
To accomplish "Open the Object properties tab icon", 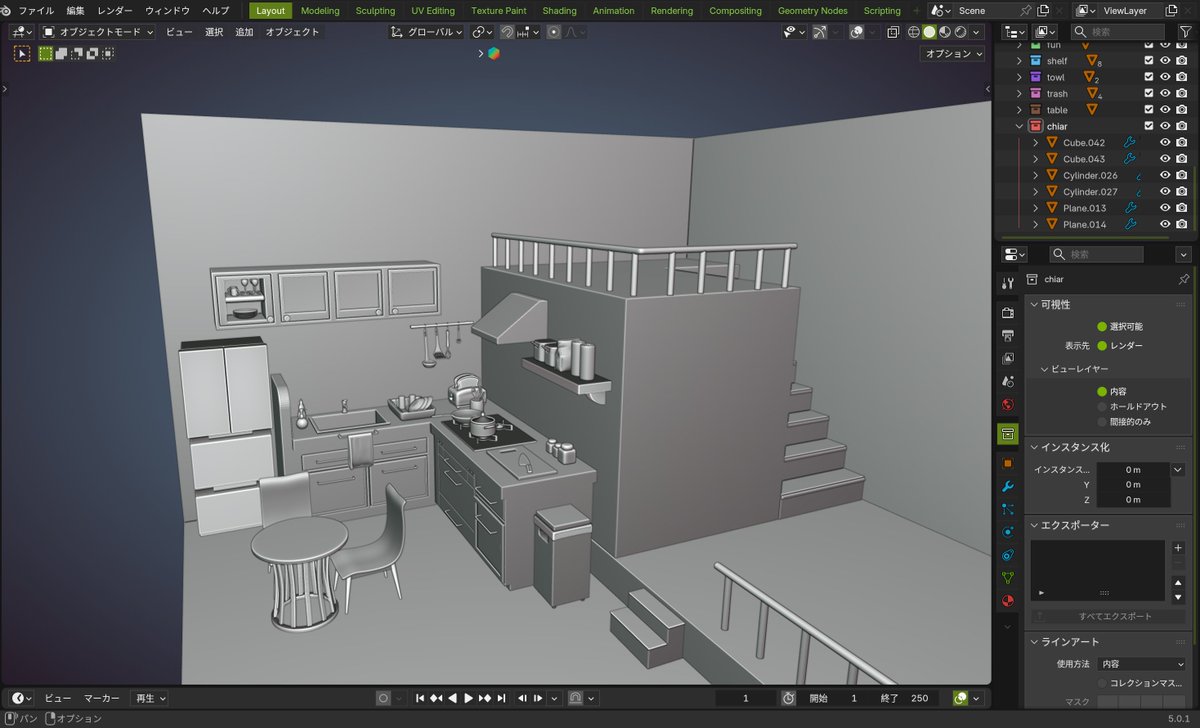I will pyautogui.click(x=1008, y=463).
